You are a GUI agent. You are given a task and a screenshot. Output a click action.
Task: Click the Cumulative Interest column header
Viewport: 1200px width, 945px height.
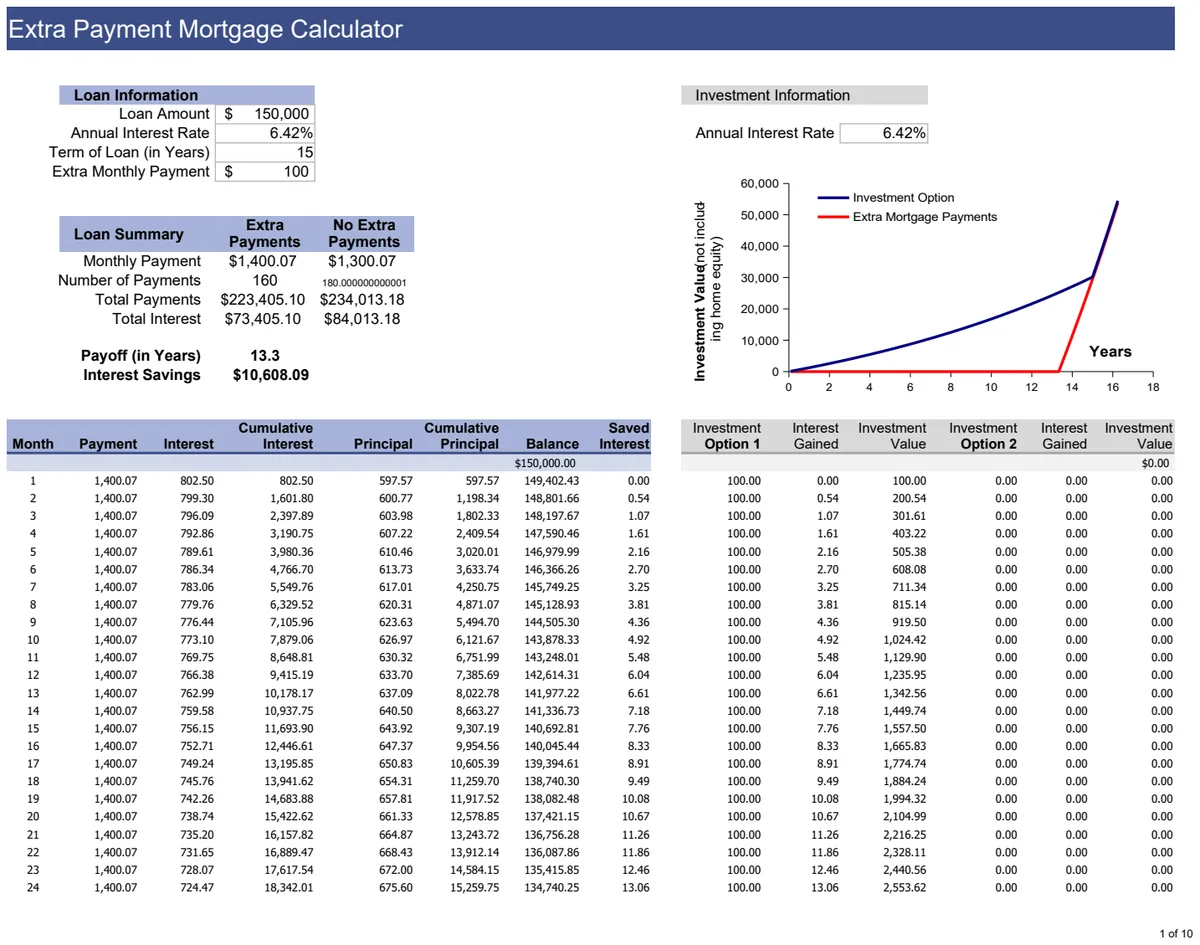pos(275,436)
